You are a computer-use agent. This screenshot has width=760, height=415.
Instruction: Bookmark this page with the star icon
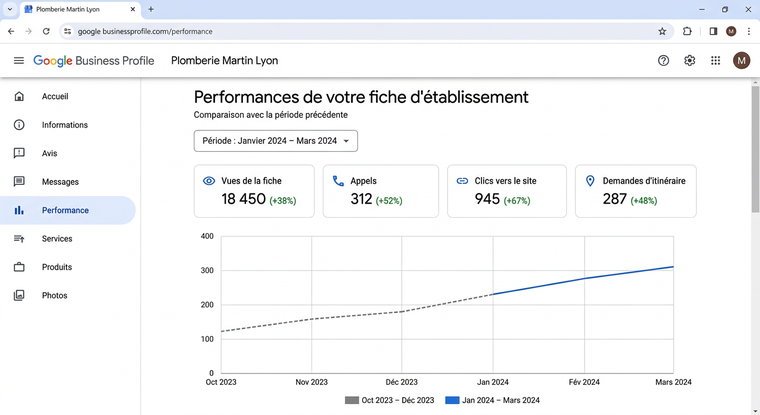[662, 31]
